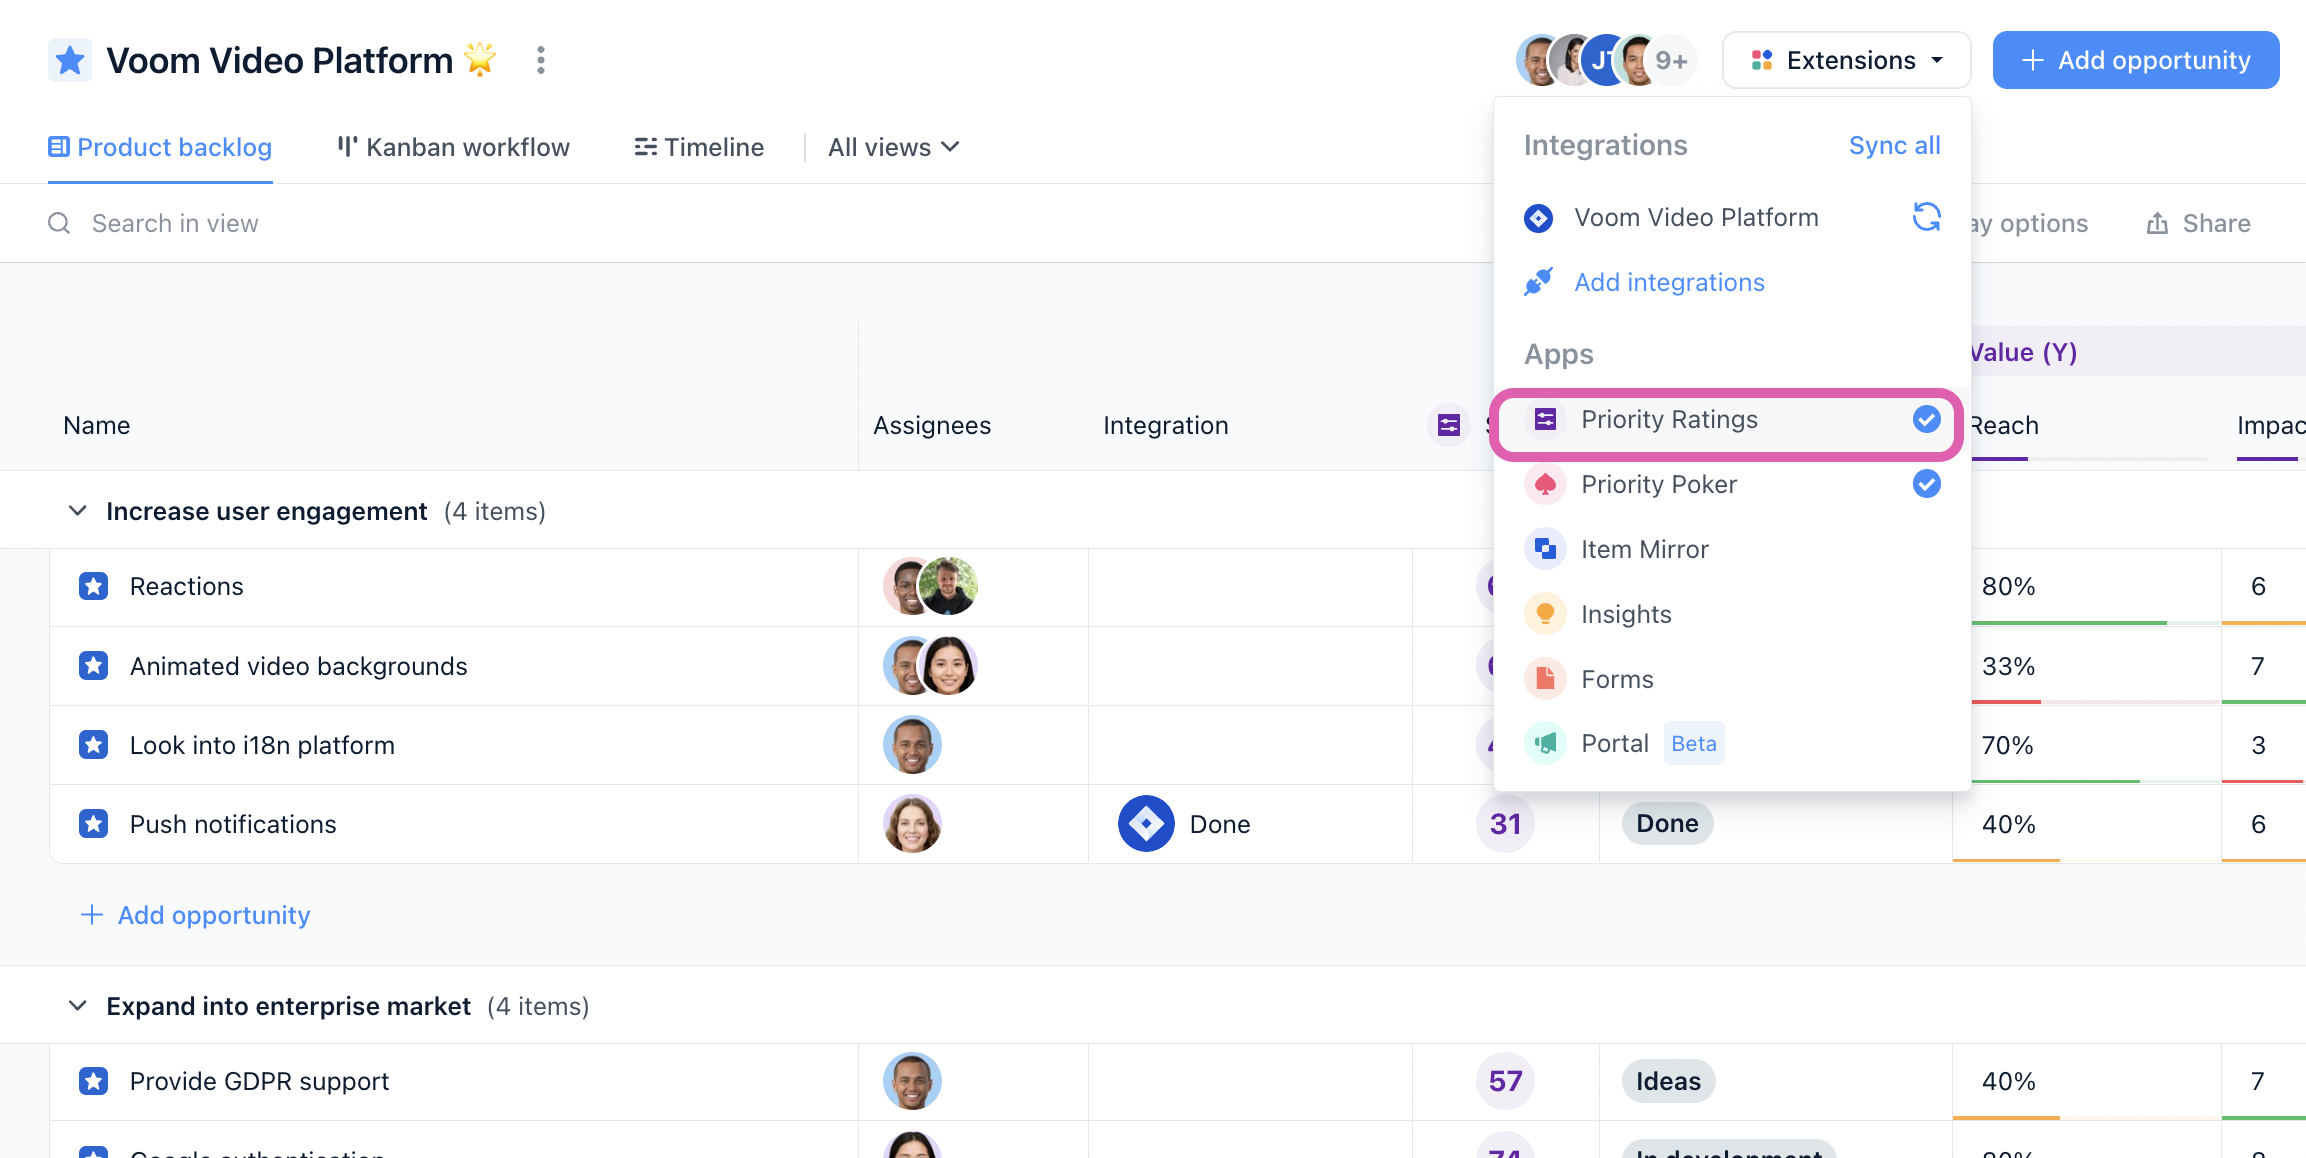Click the Name column header
This screenshot has width=2306, height=1158.
(97, 426)
